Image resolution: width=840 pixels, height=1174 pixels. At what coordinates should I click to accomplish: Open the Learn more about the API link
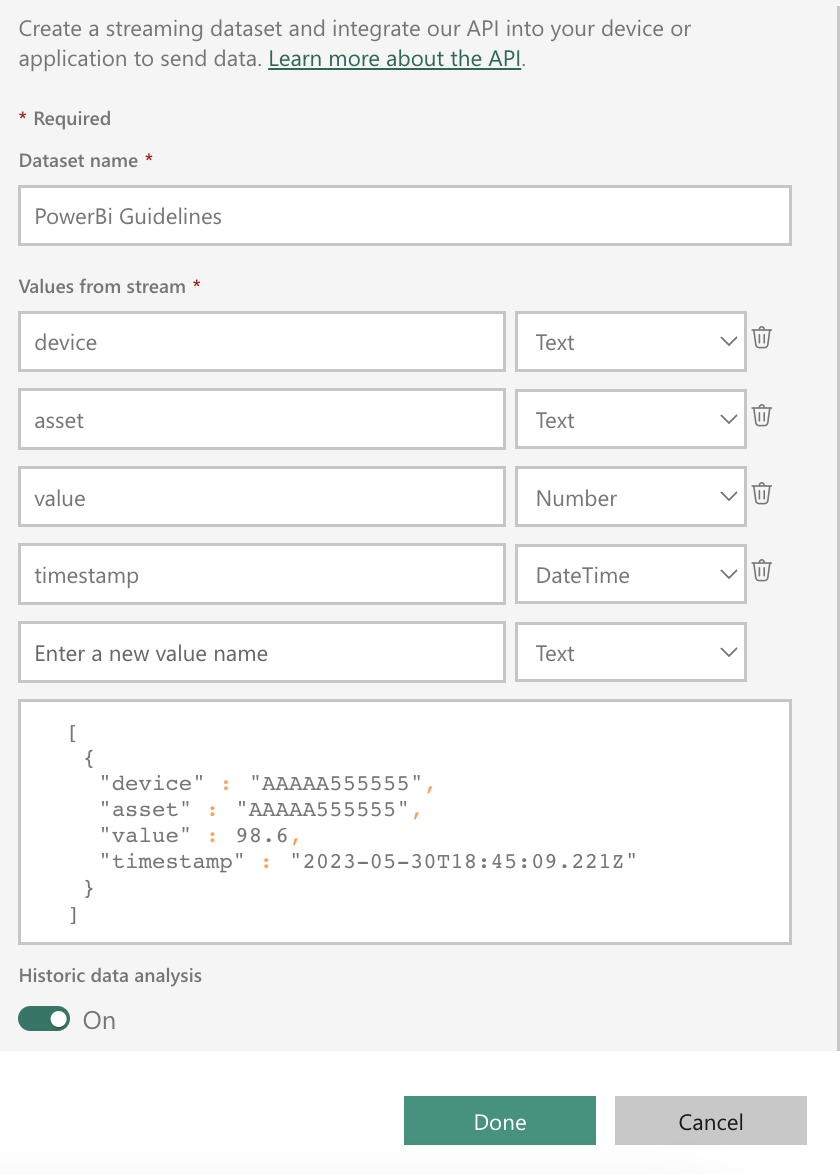(x=394, y=59)
